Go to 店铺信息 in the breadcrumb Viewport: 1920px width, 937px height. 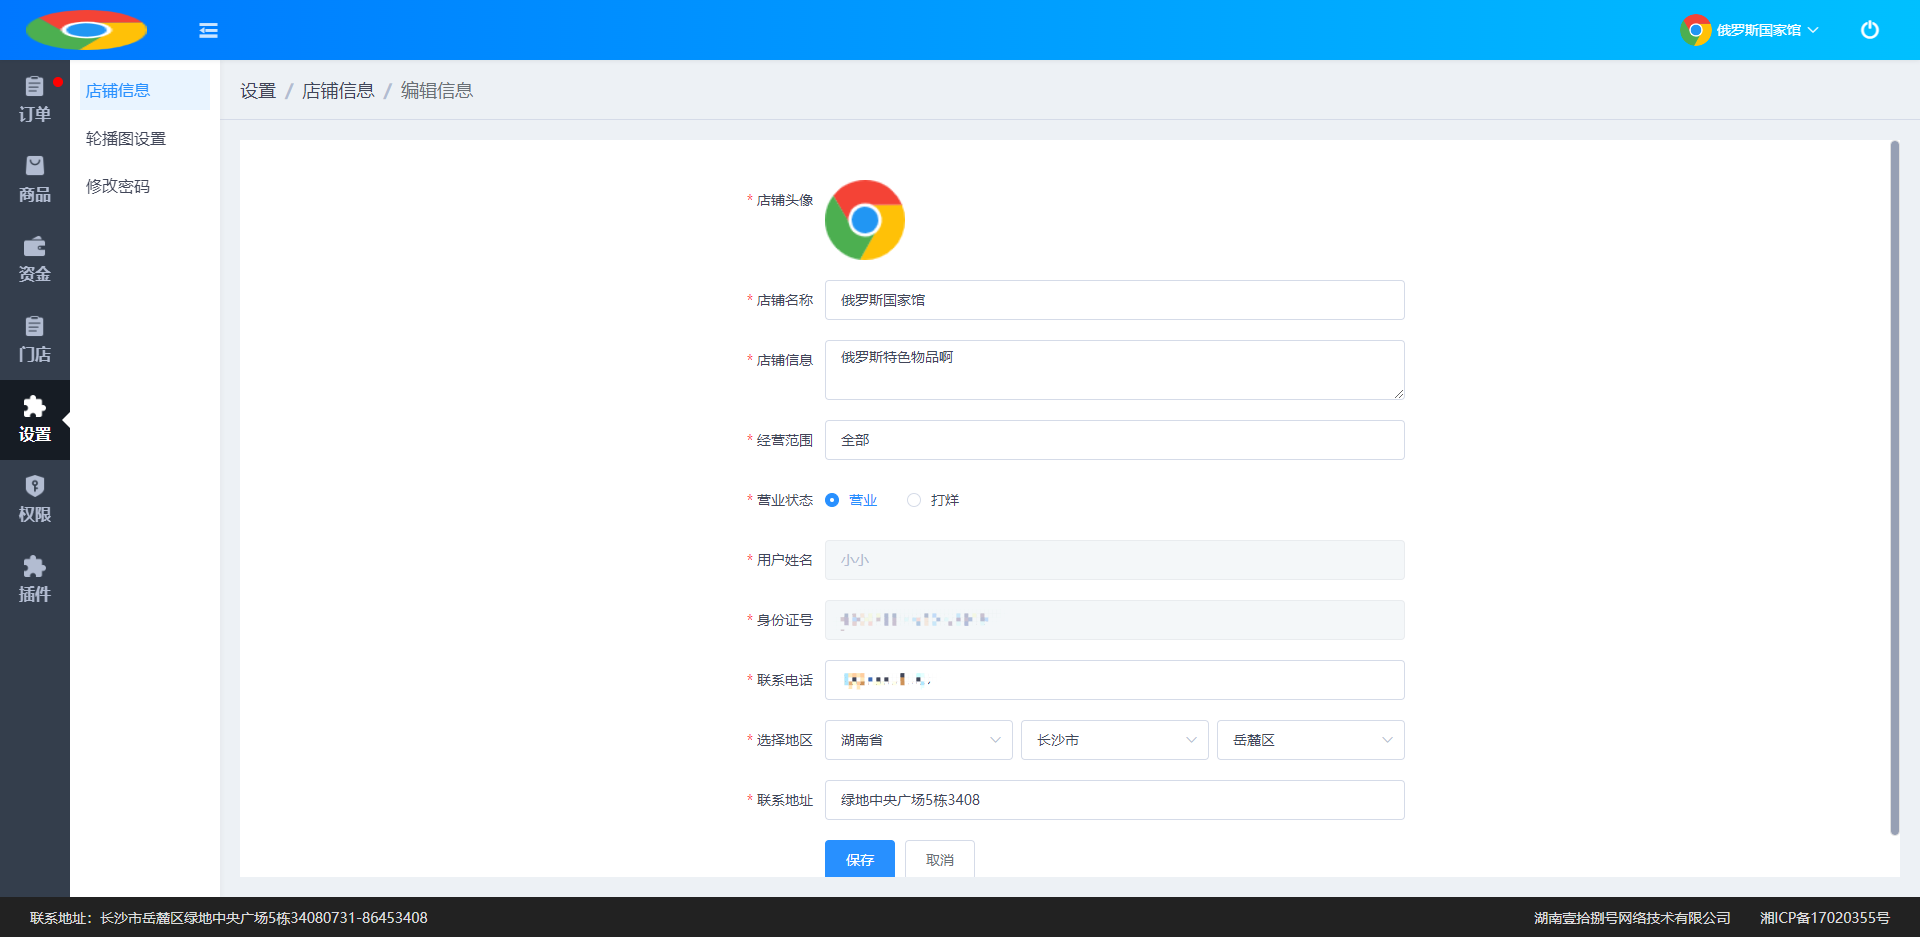pyautogui.click(x=338, y=91)
